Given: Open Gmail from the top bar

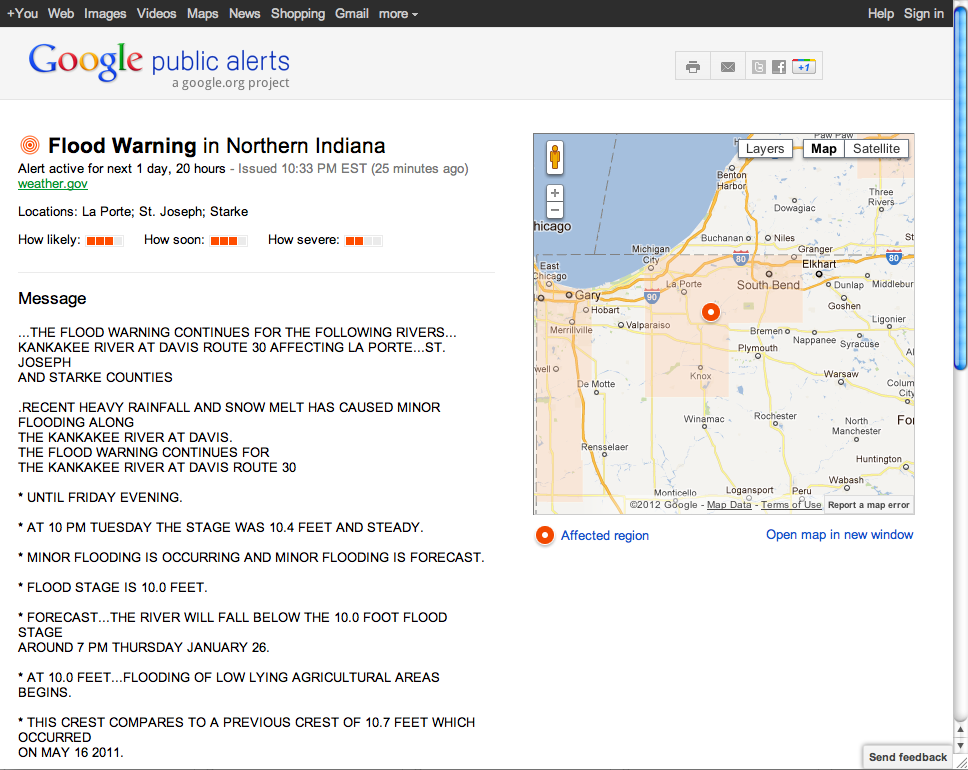Looking at the screenshot, I should pos(352,13).
